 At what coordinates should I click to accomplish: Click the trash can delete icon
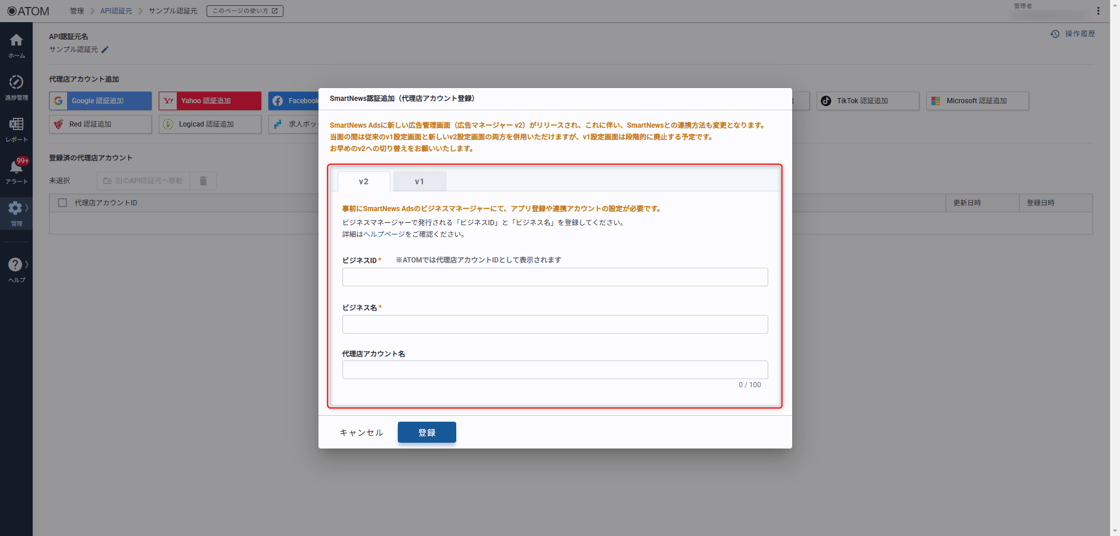coord(203,181)
